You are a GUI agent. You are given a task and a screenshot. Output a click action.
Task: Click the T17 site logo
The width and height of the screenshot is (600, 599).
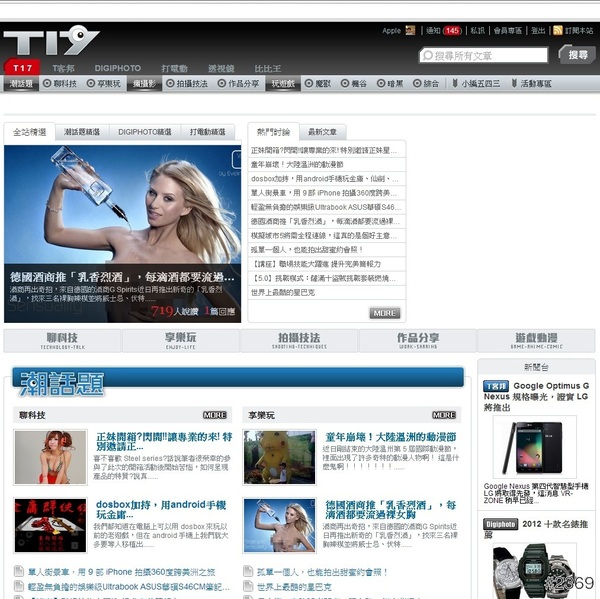51,42
